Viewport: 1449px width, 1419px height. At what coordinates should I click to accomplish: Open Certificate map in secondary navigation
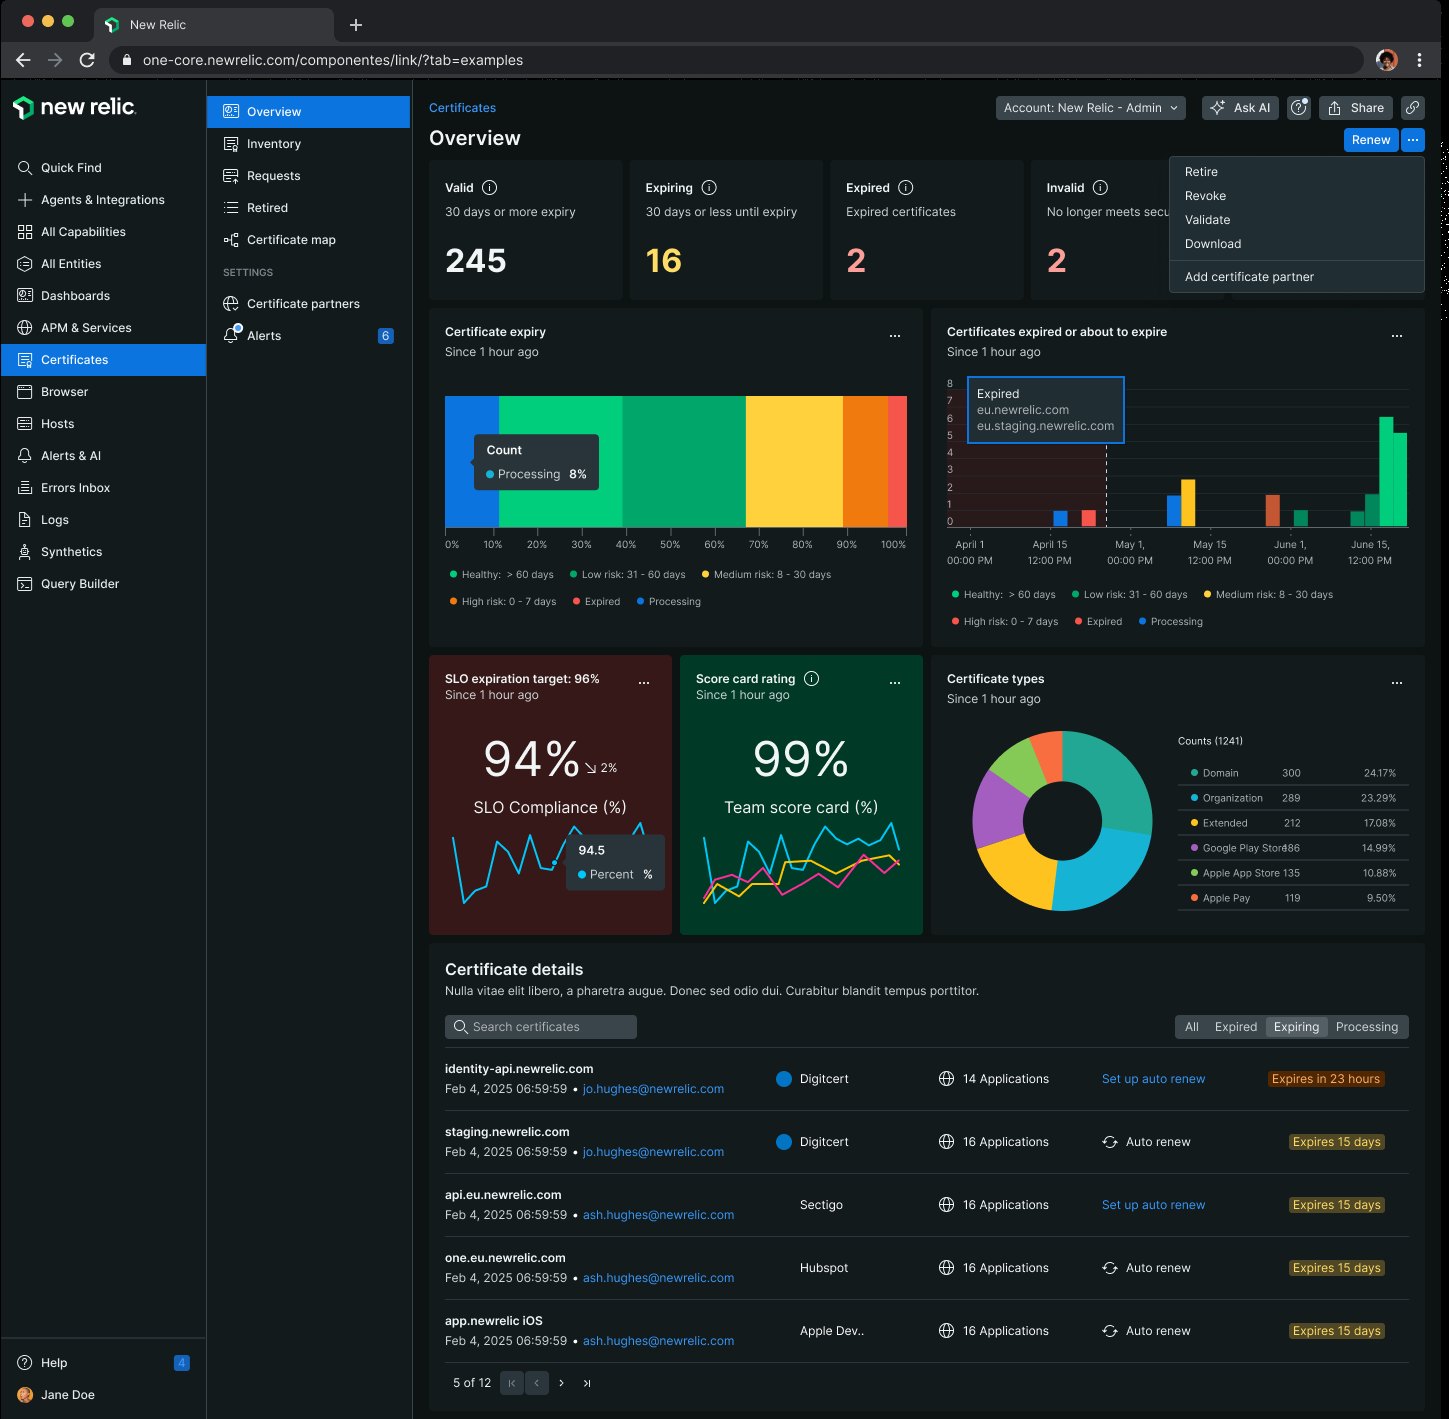point(280,240)
